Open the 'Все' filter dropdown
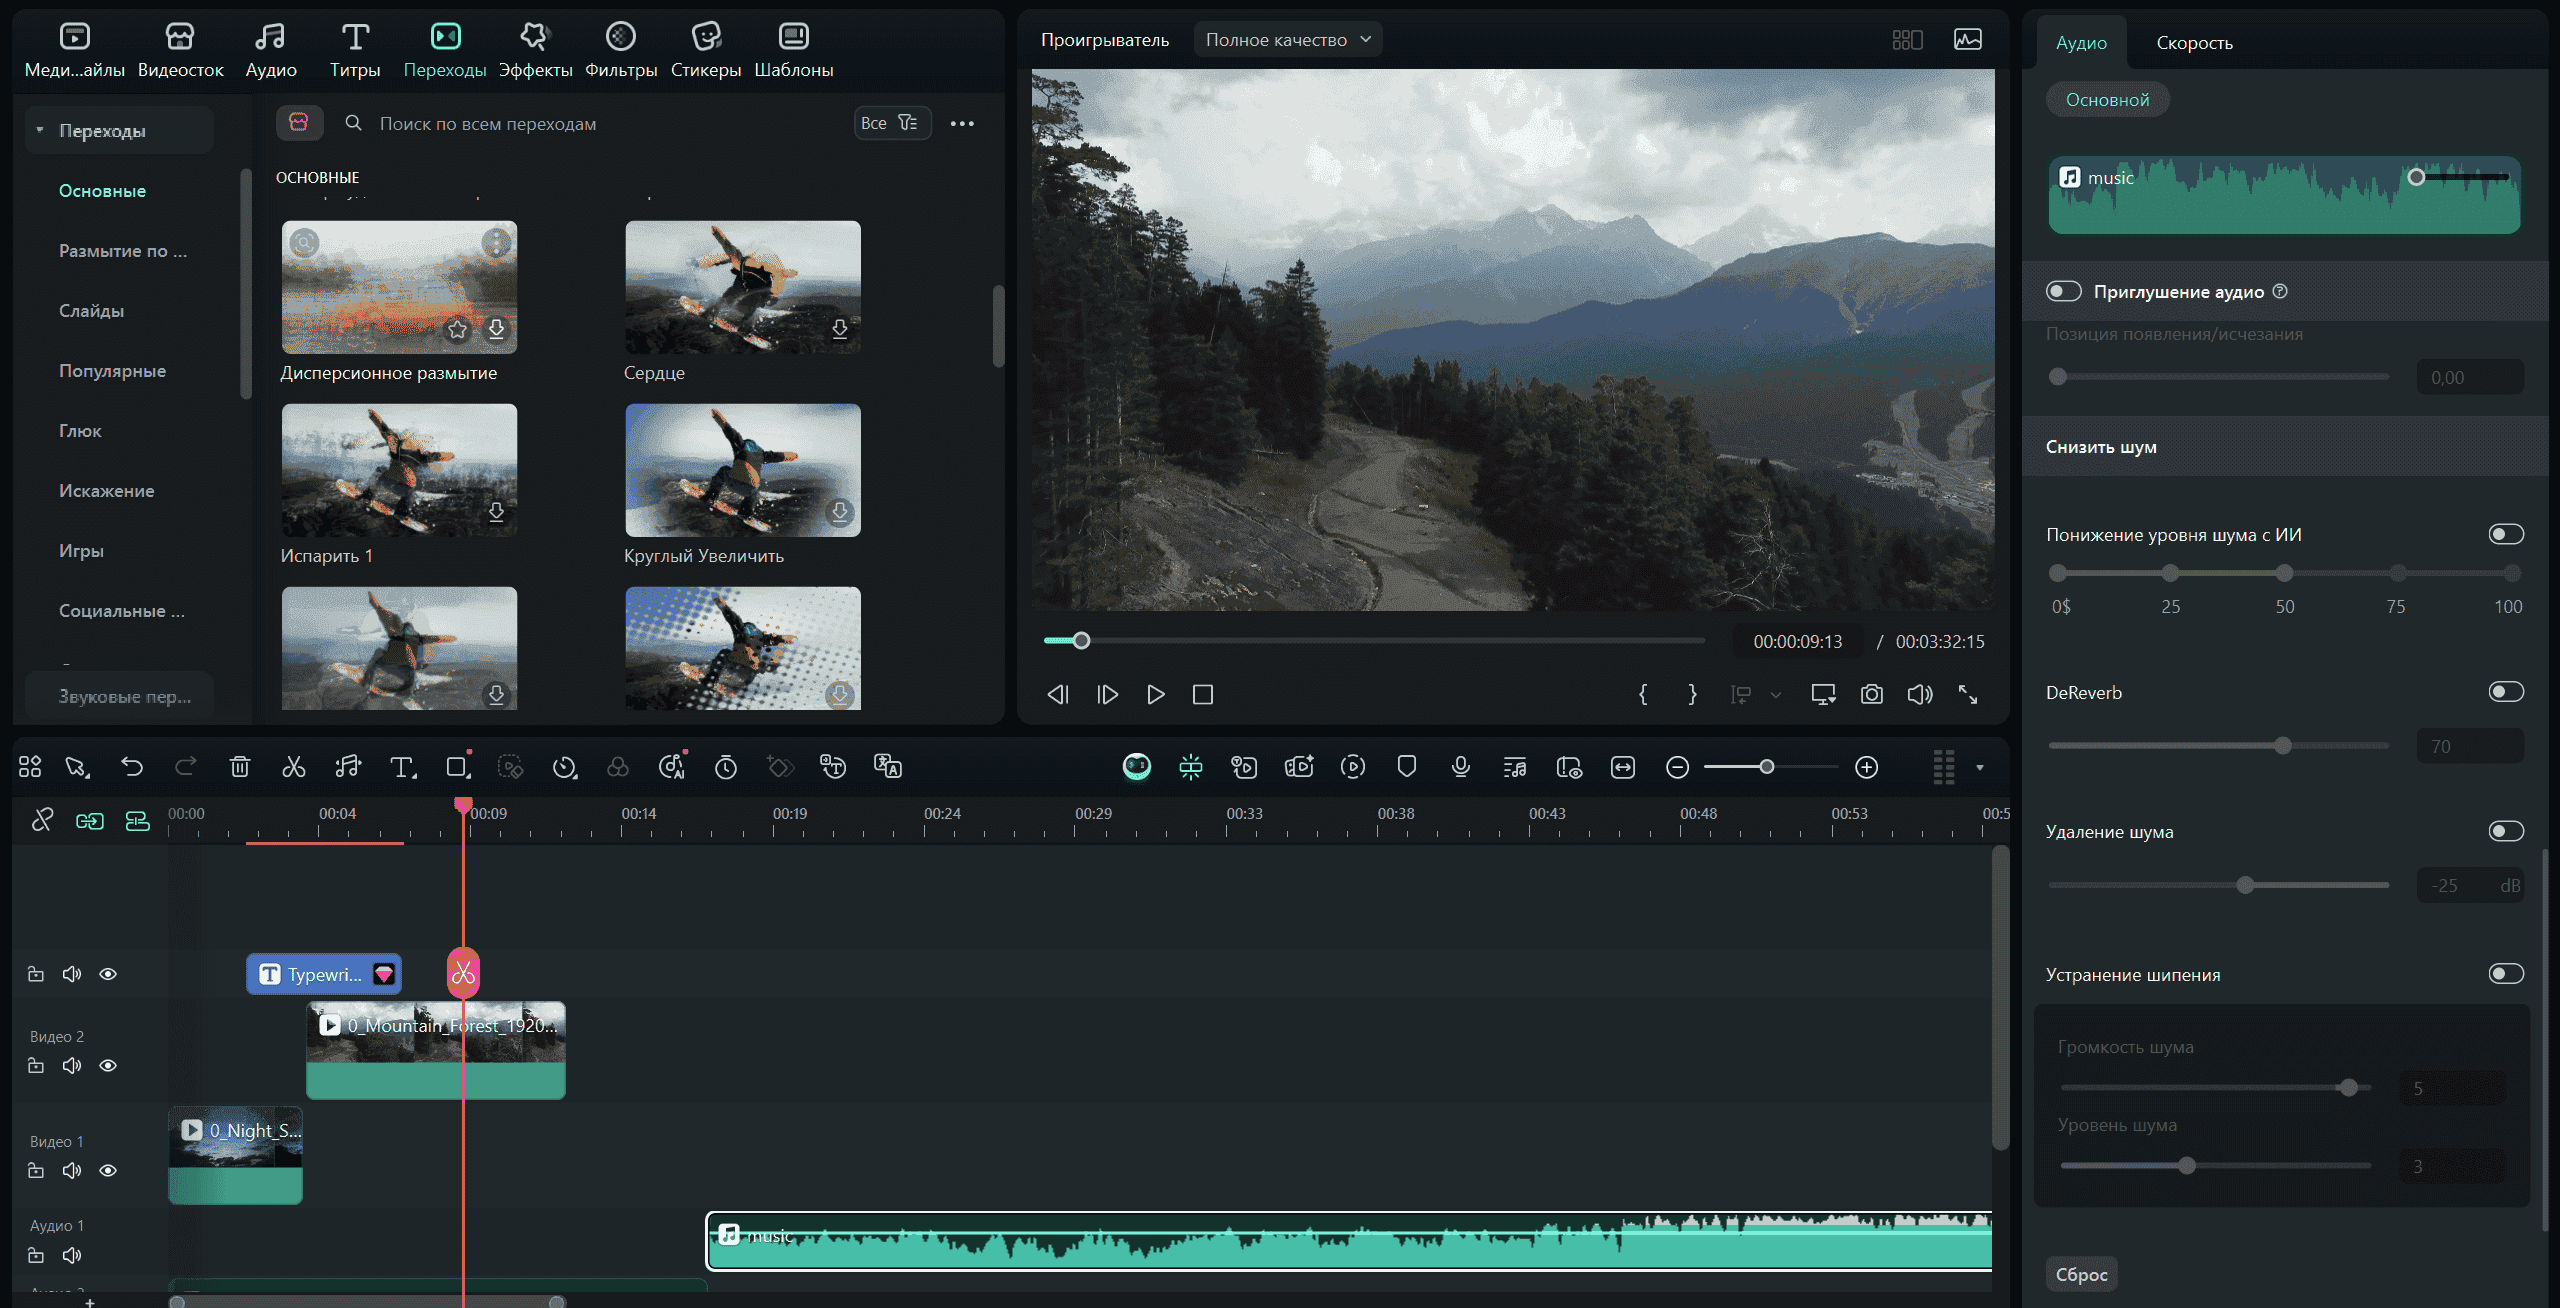2560x1308 pixels. 890,123
